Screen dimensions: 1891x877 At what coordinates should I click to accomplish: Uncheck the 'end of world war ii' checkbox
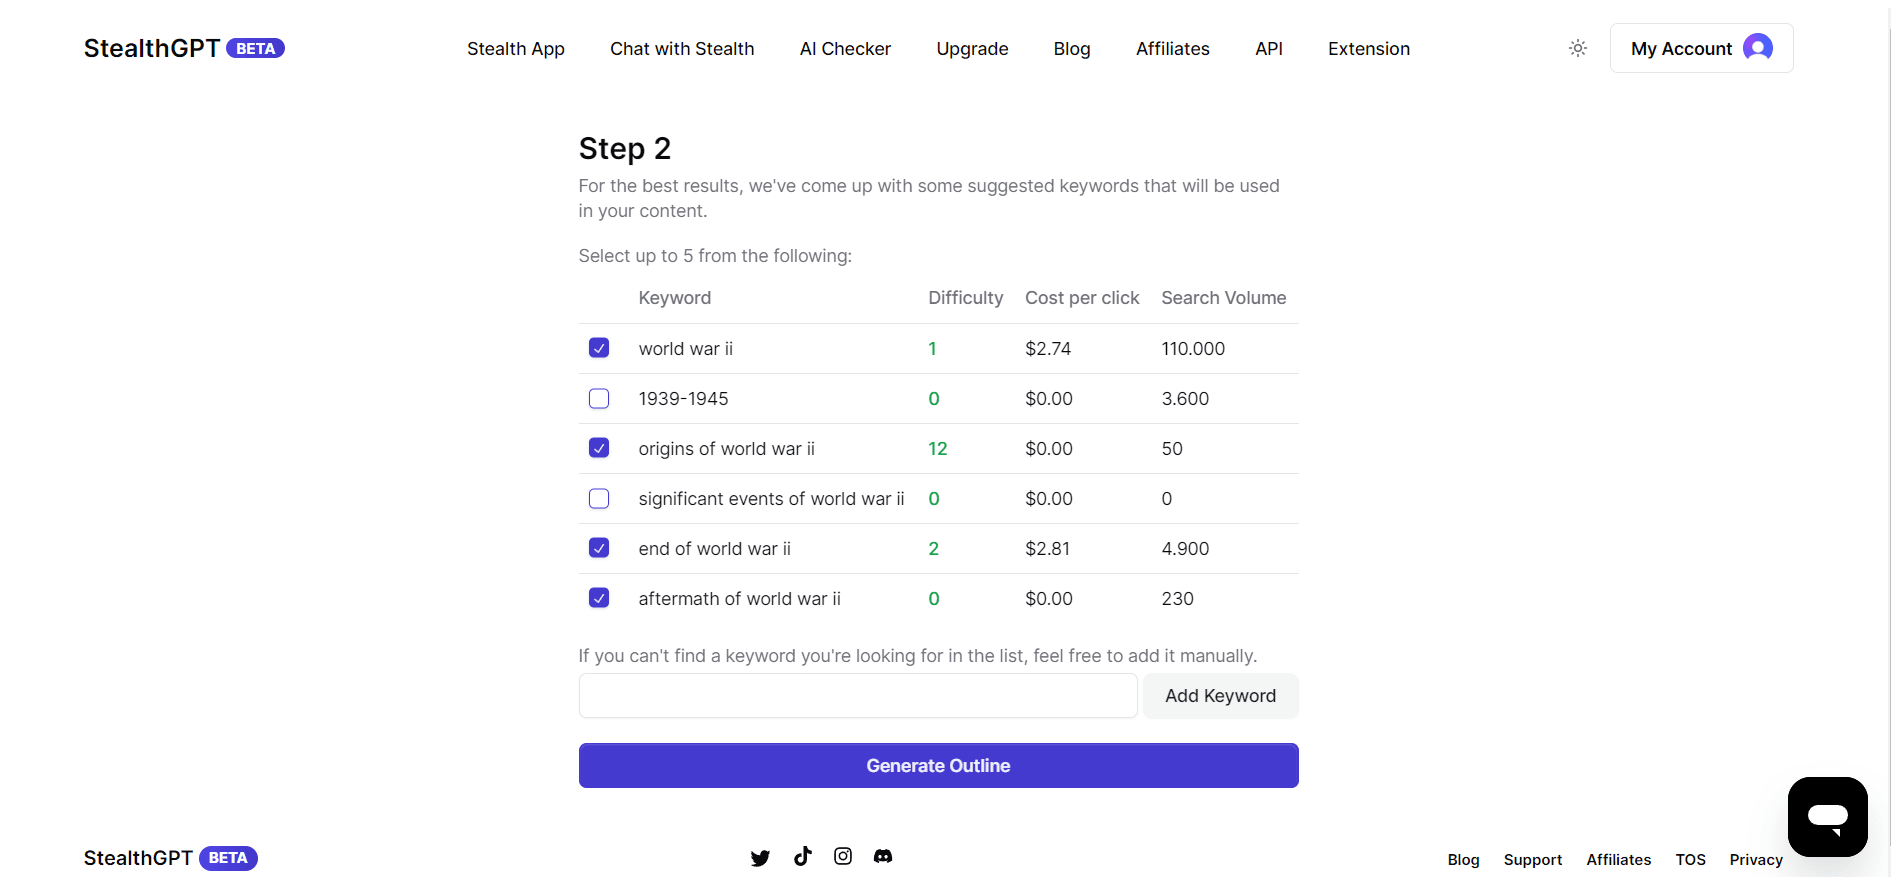(599, 548)
